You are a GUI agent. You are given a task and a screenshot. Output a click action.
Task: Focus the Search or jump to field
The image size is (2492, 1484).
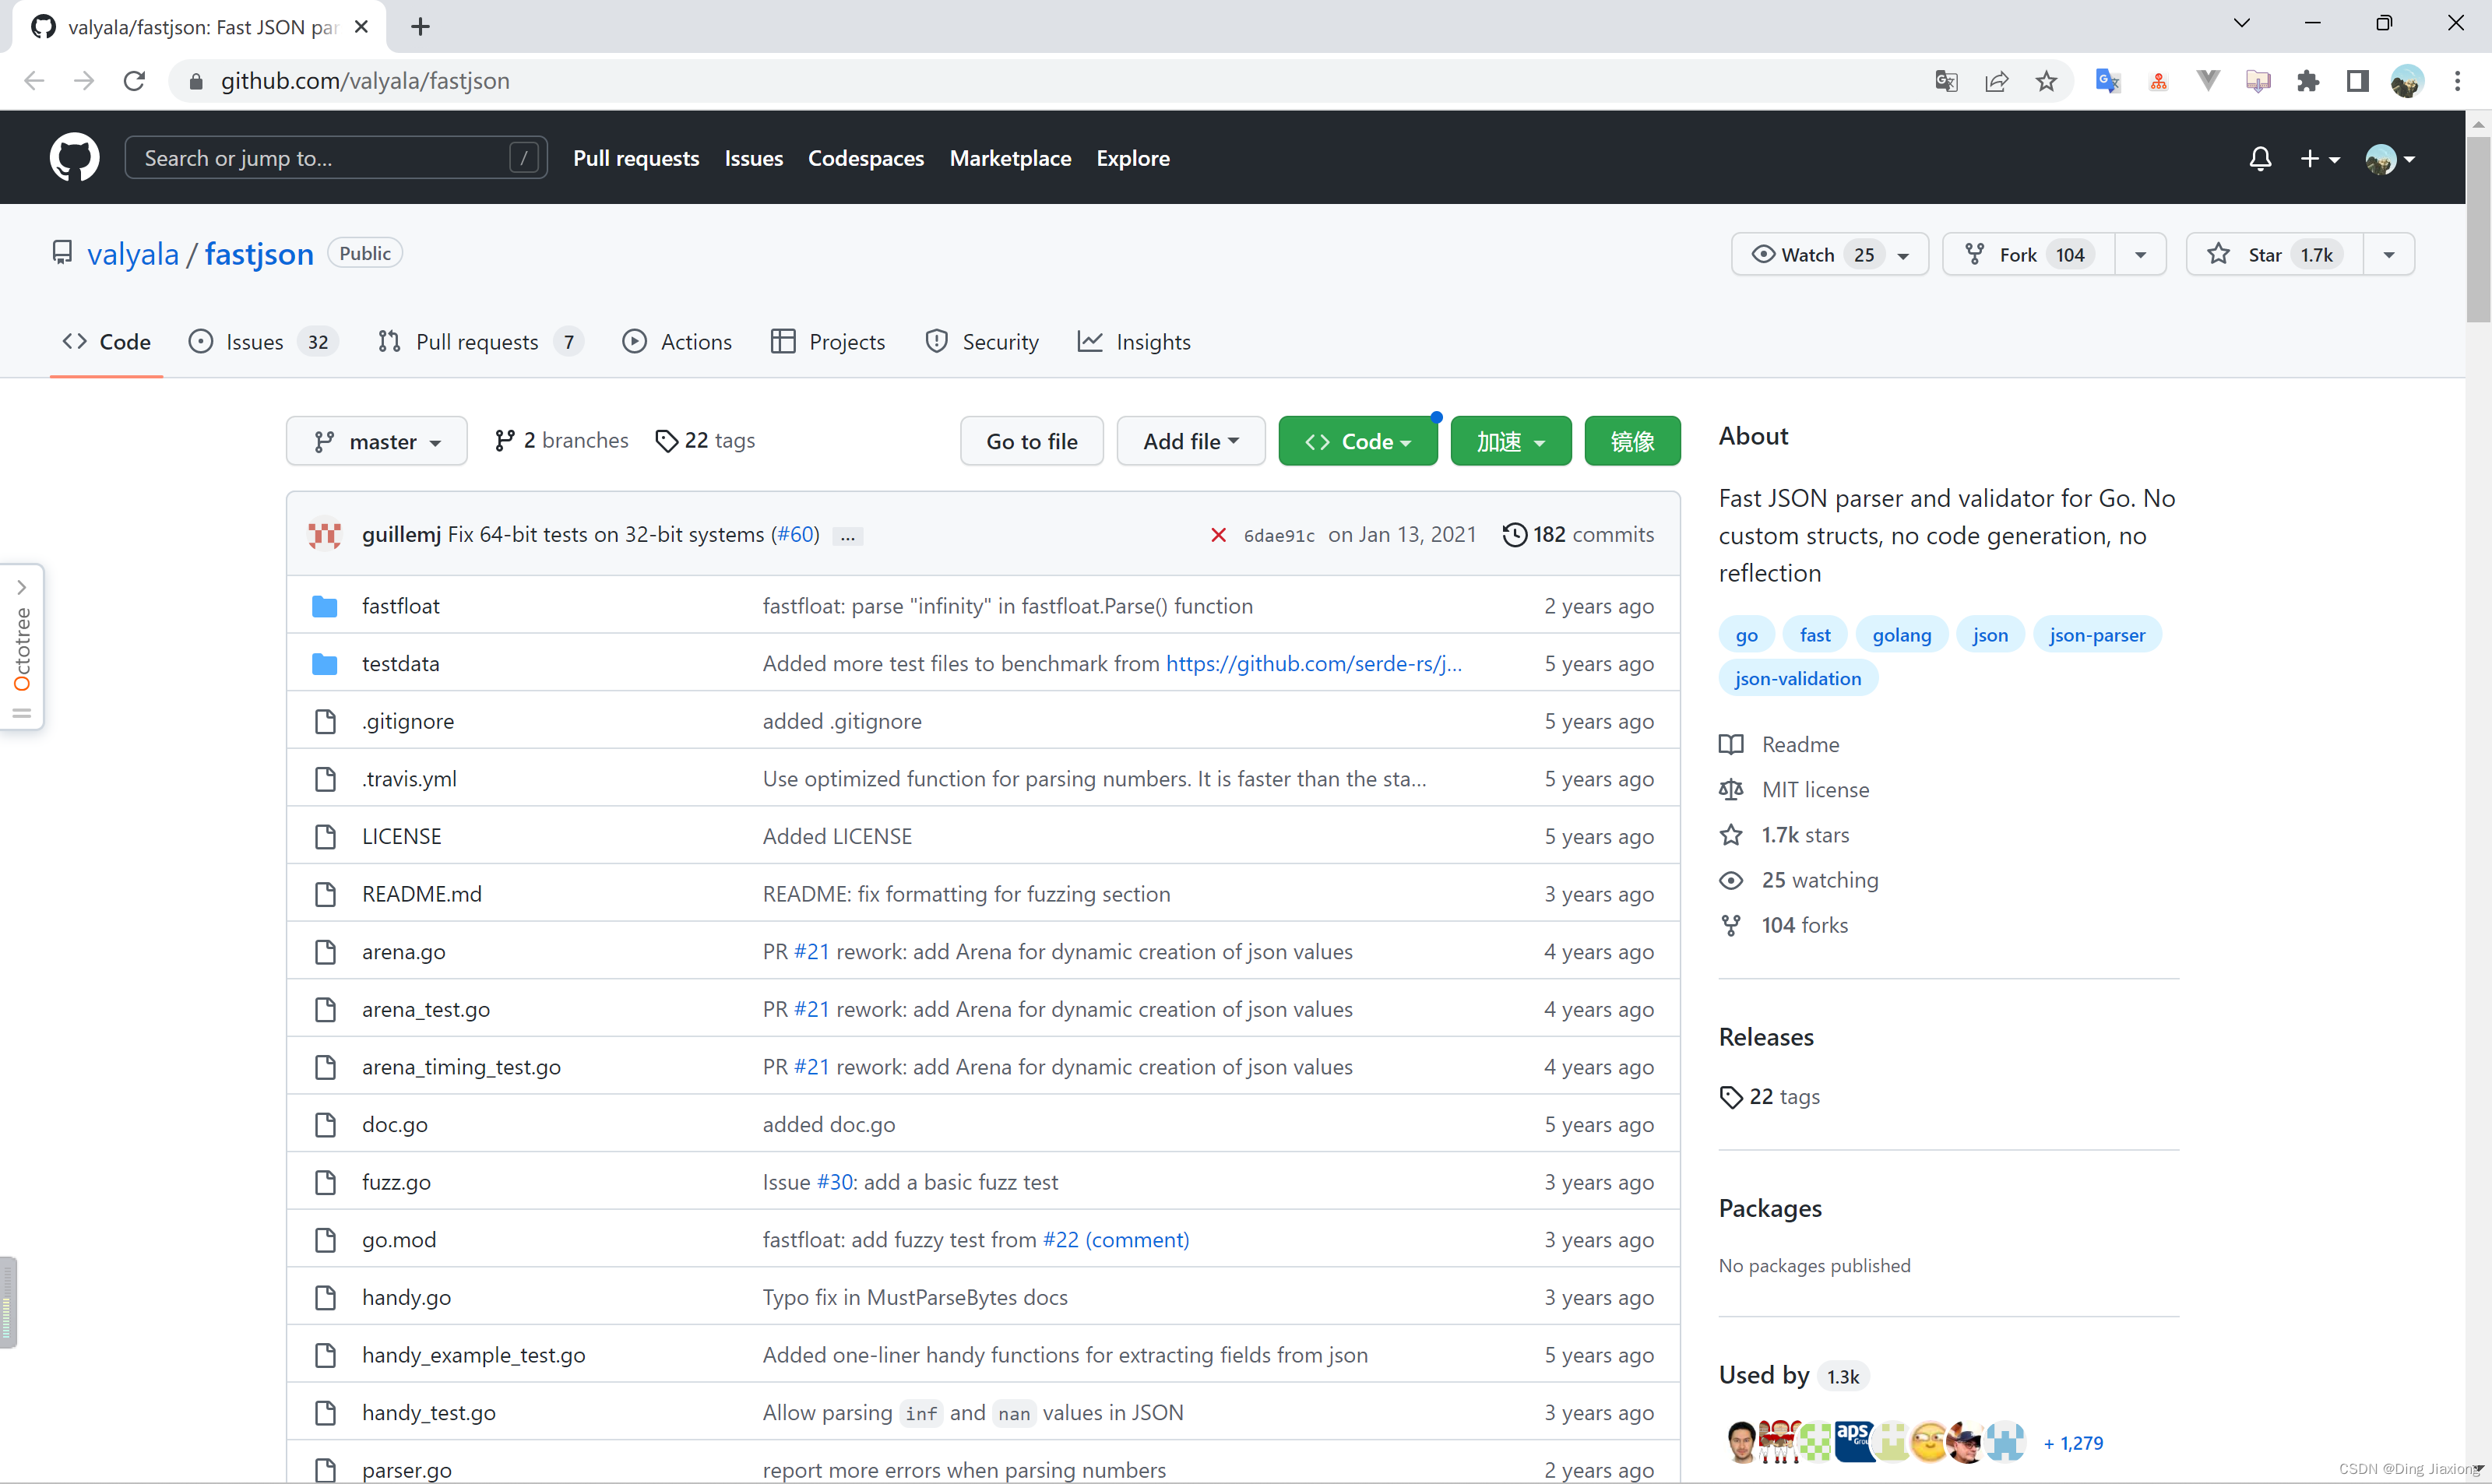pos(336,158)
